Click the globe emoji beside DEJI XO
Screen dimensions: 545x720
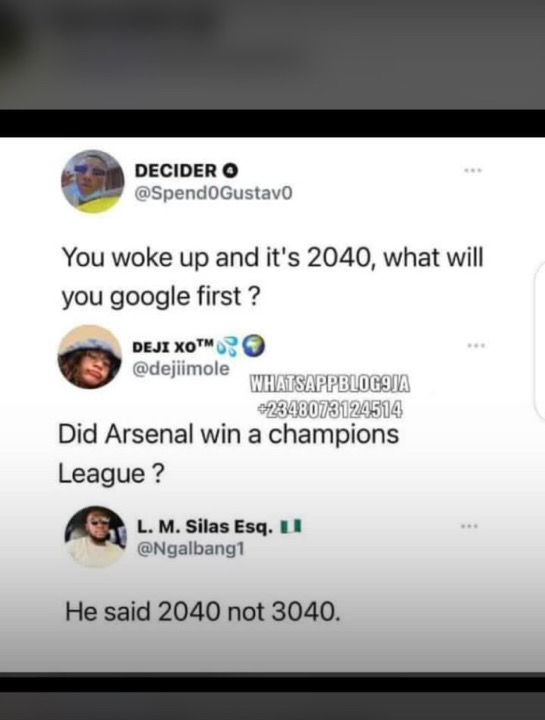[x=253, y=347]
